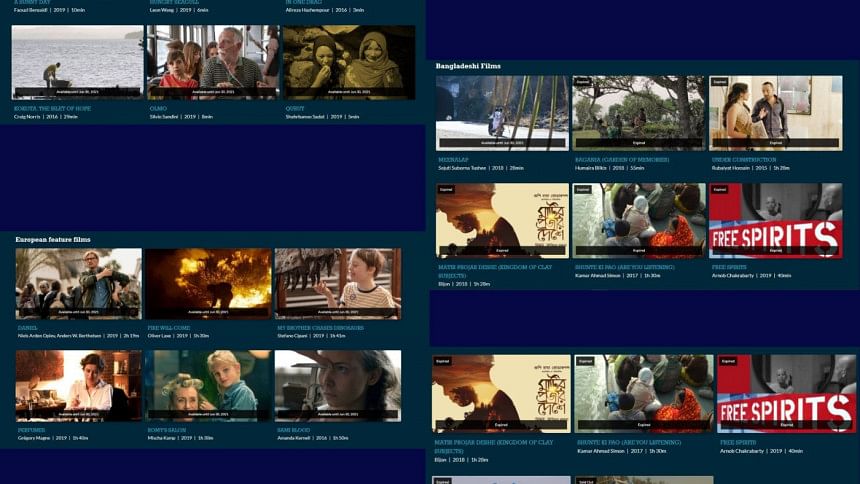
Task: Open My Brother Chases Dinosaurs thumbnail
Action: coord(338,284)
